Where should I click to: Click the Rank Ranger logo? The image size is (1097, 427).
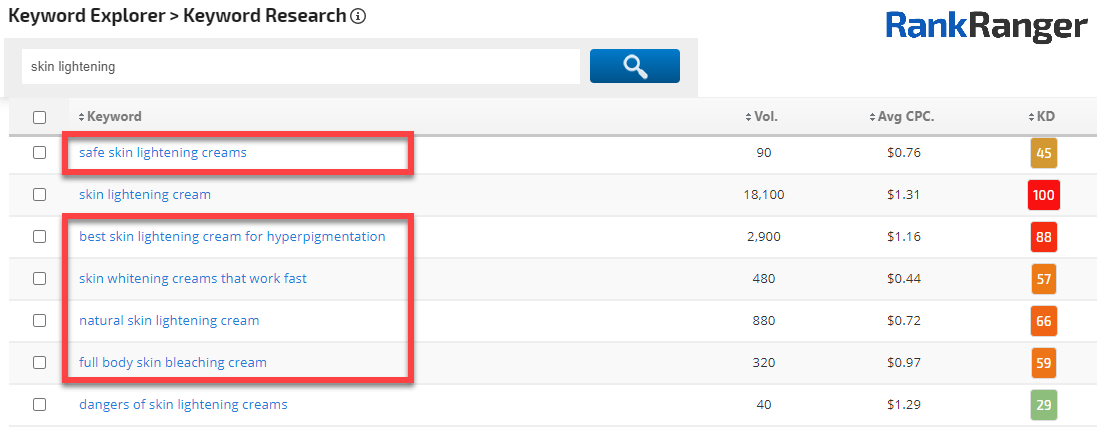[x=985, y=27]
